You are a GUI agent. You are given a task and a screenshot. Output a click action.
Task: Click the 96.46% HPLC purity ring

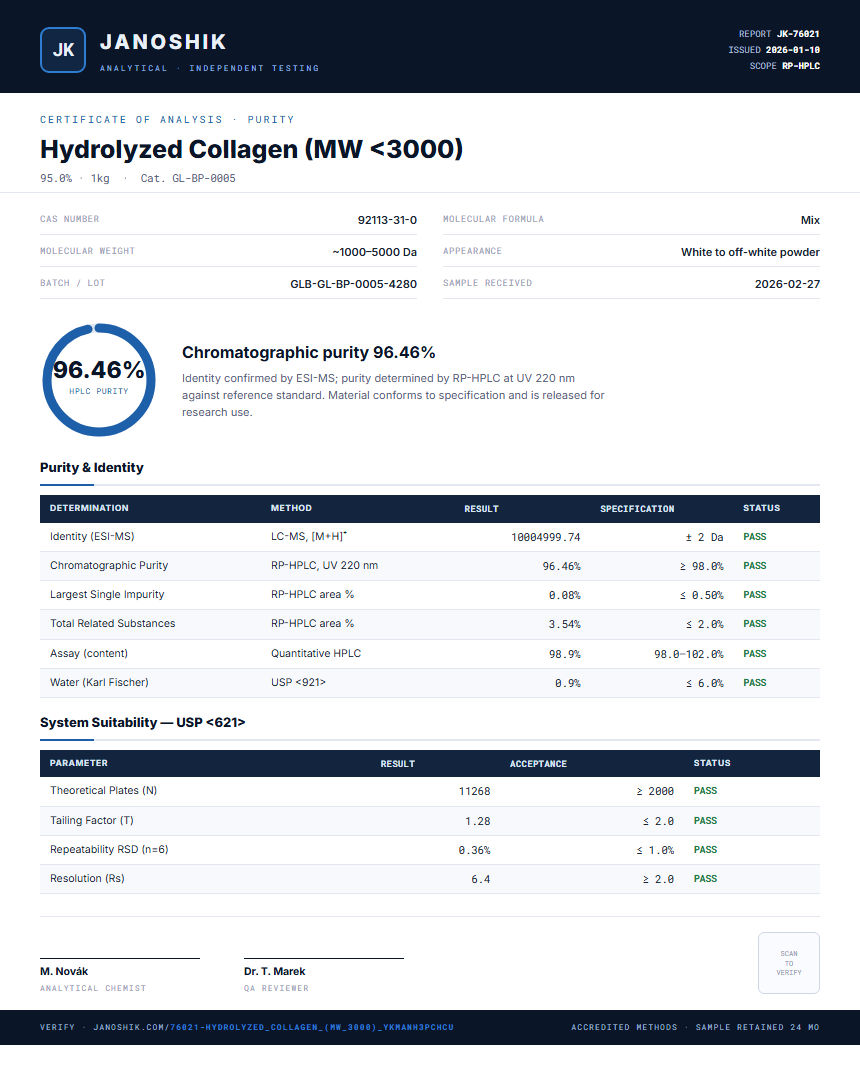tap(99, 380)
